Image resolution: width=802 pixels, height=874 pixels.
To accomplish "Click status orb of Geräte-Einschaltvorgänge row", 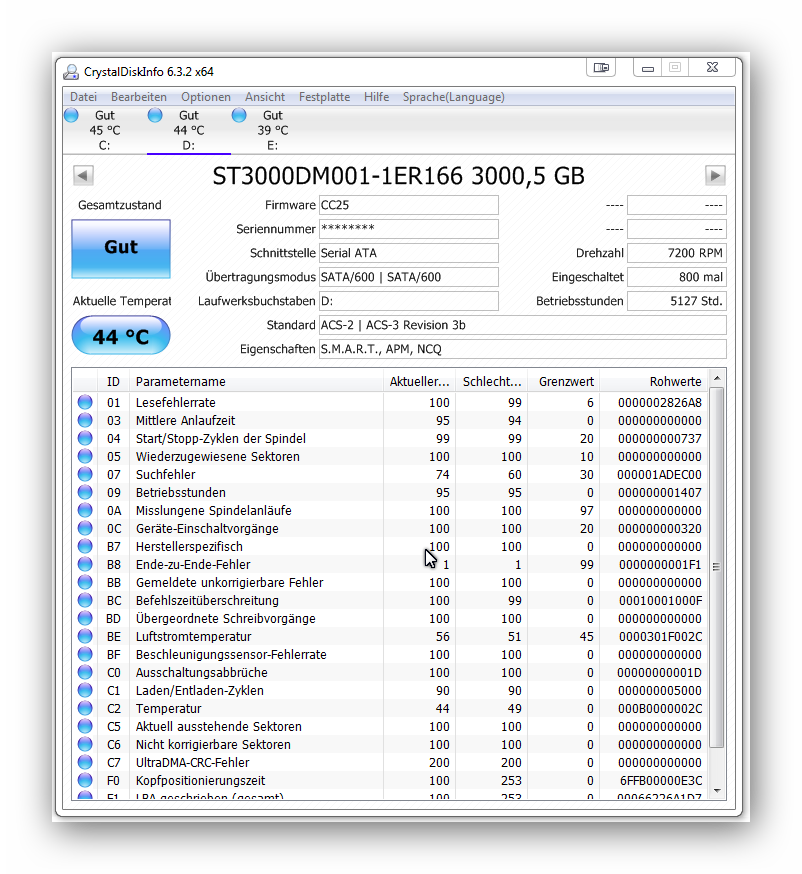I will (x=85, y=528).
